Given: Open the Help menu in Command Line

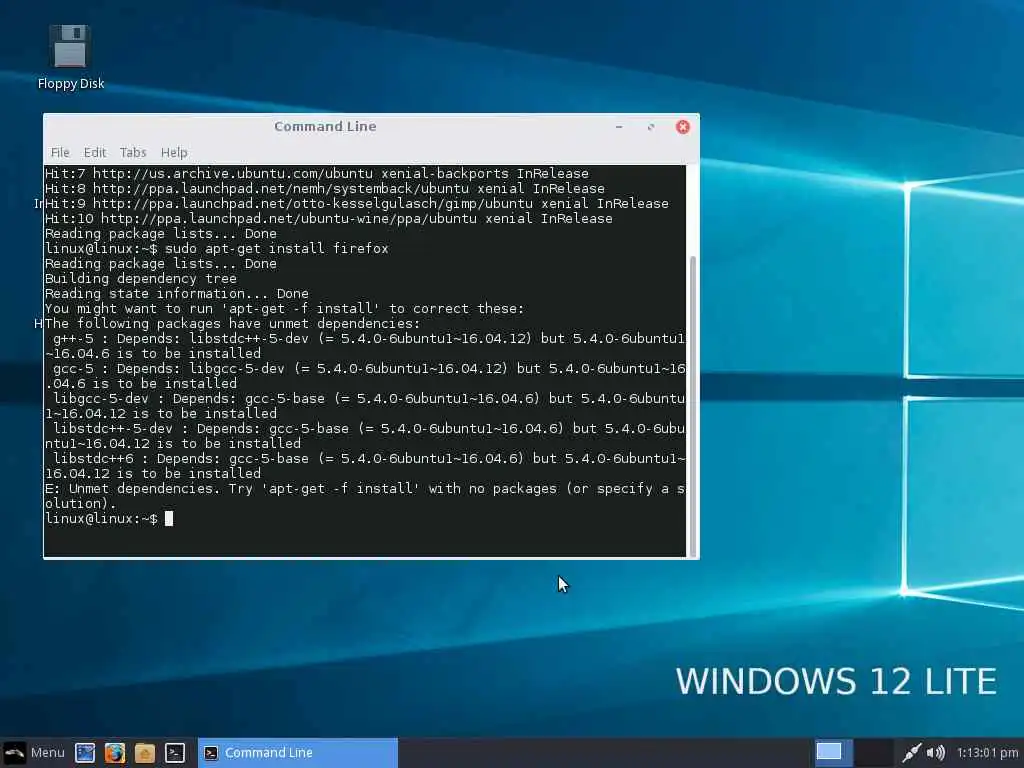Looking at the screenshot, I should (x=174, y=152).
